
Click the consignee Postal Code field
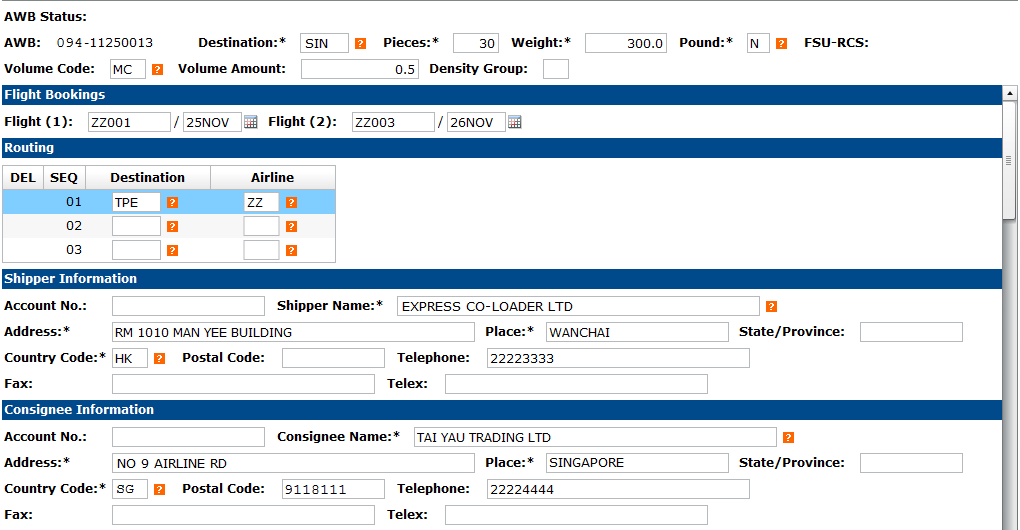pos(333,489)
